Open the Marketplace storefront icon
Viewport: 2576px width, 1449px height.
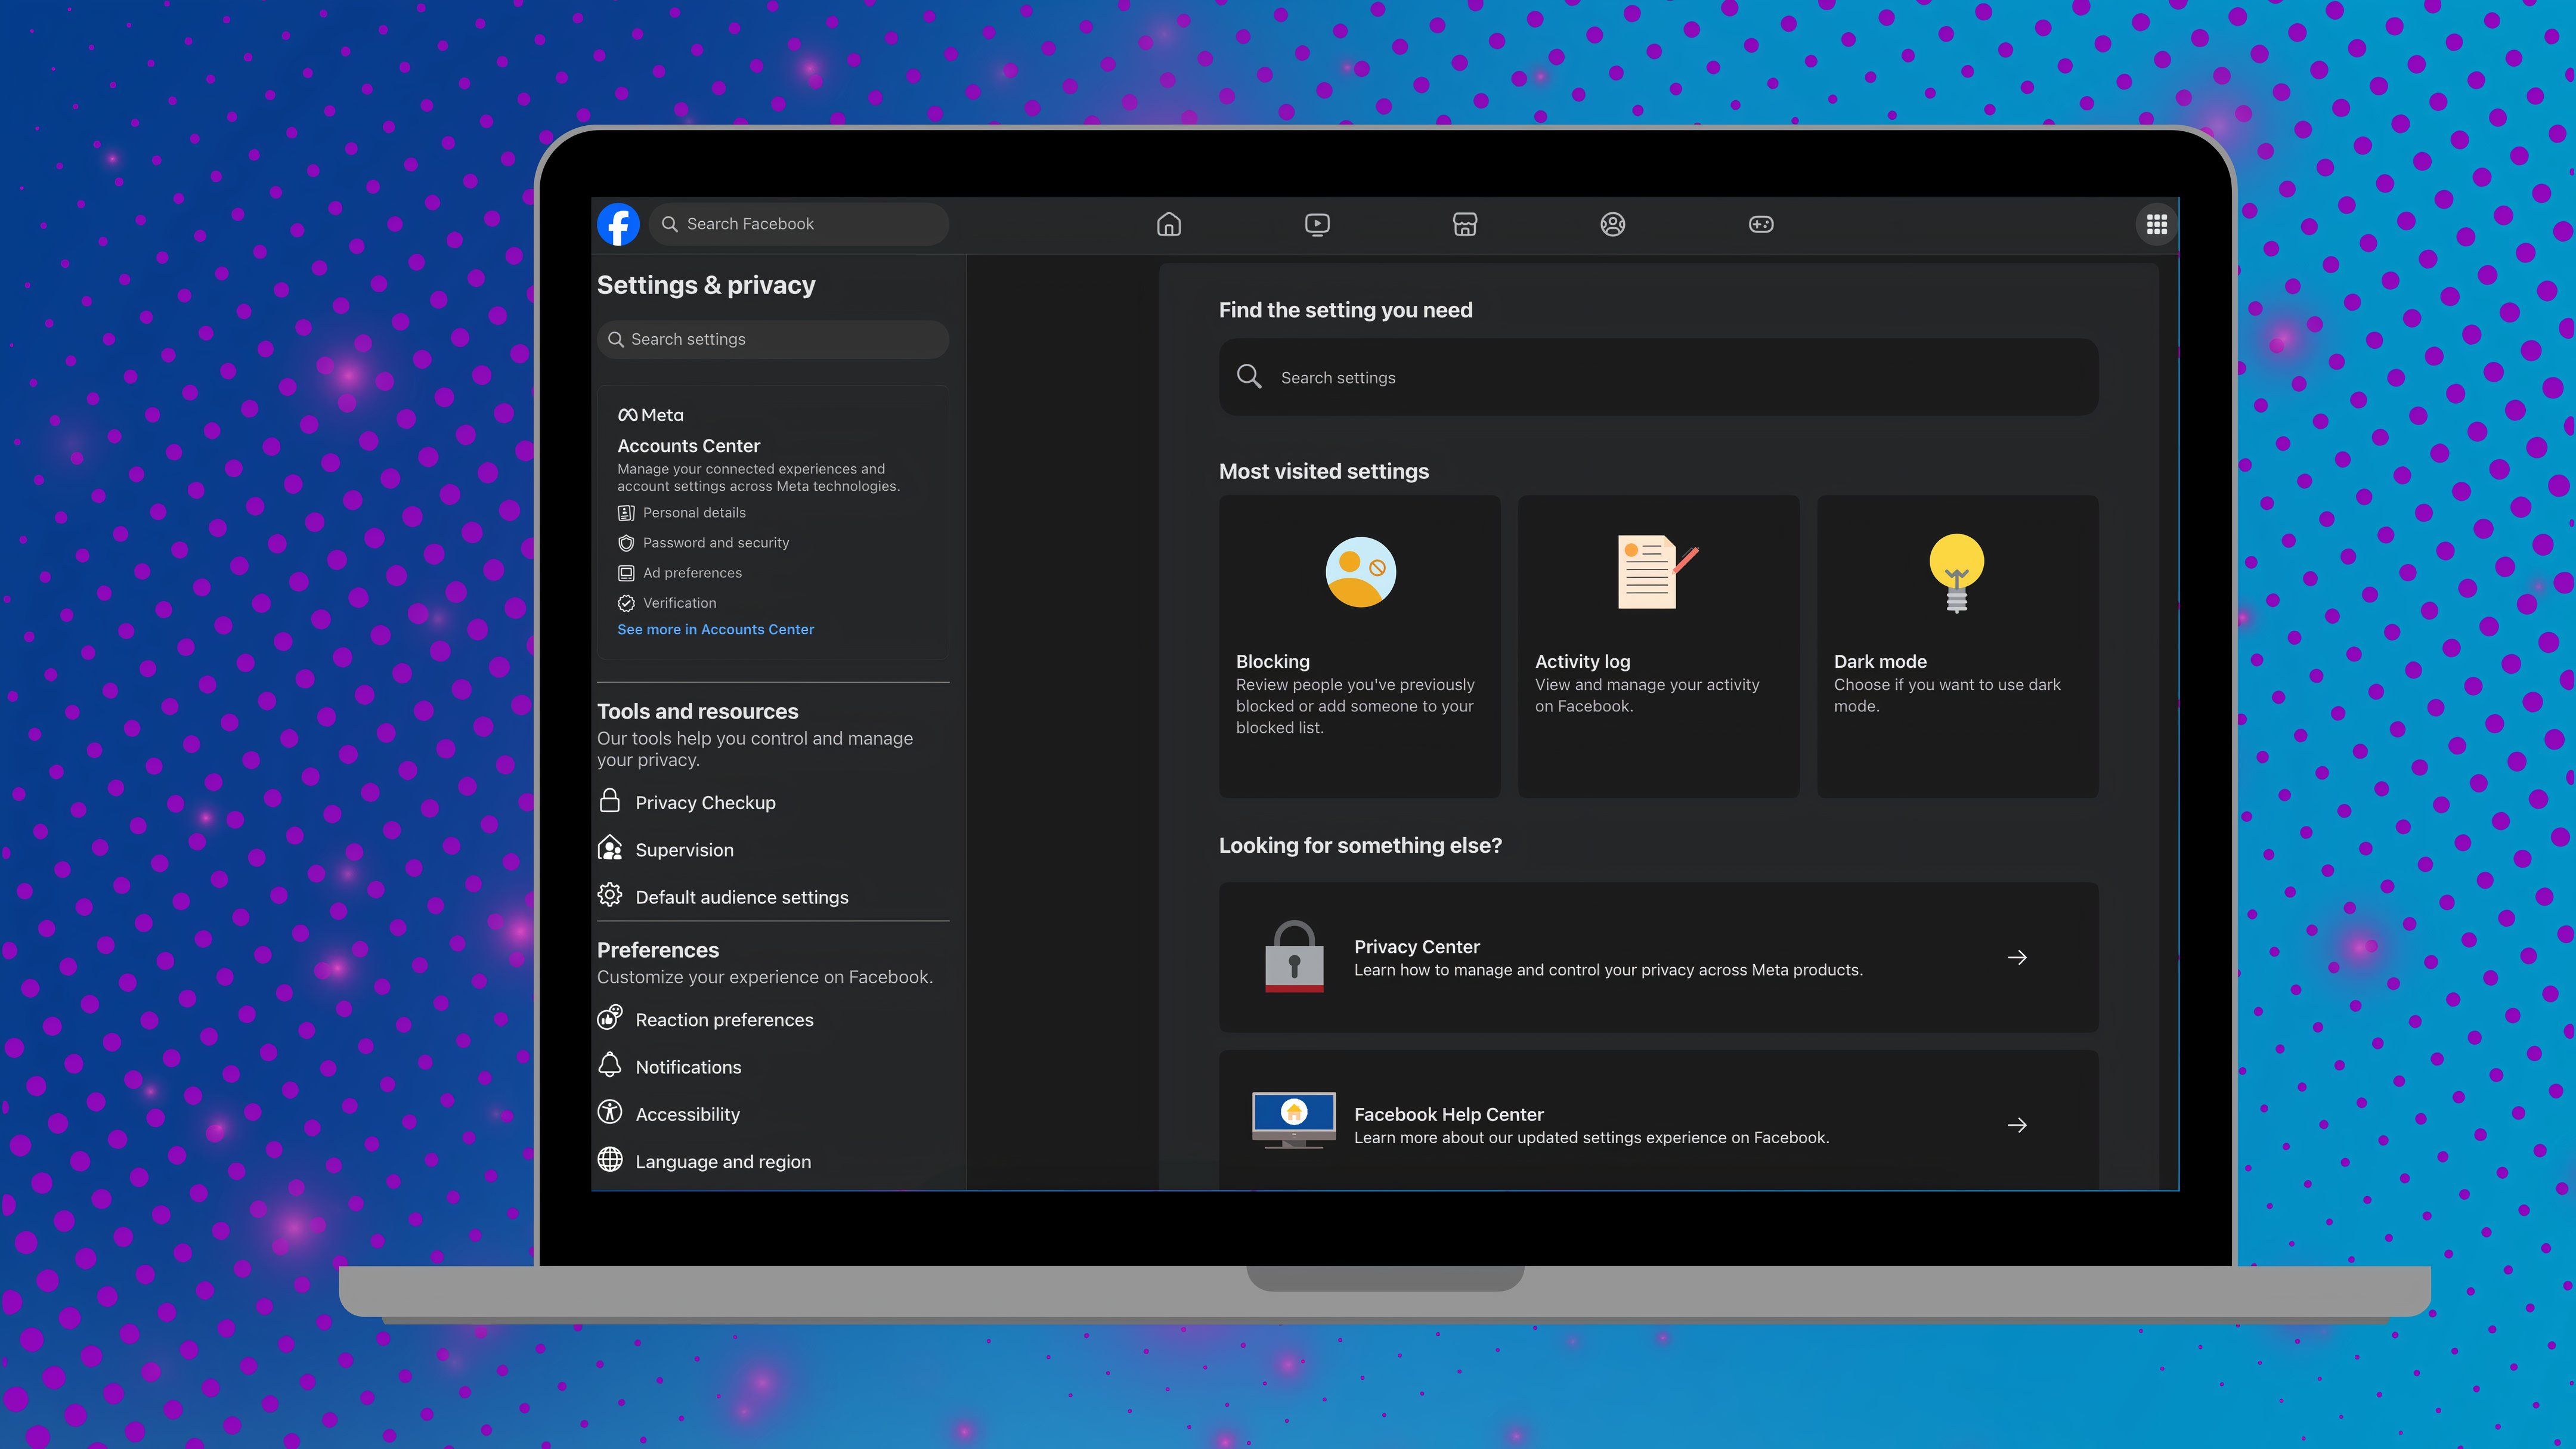pyautogui.click(x=1464, y=224)
